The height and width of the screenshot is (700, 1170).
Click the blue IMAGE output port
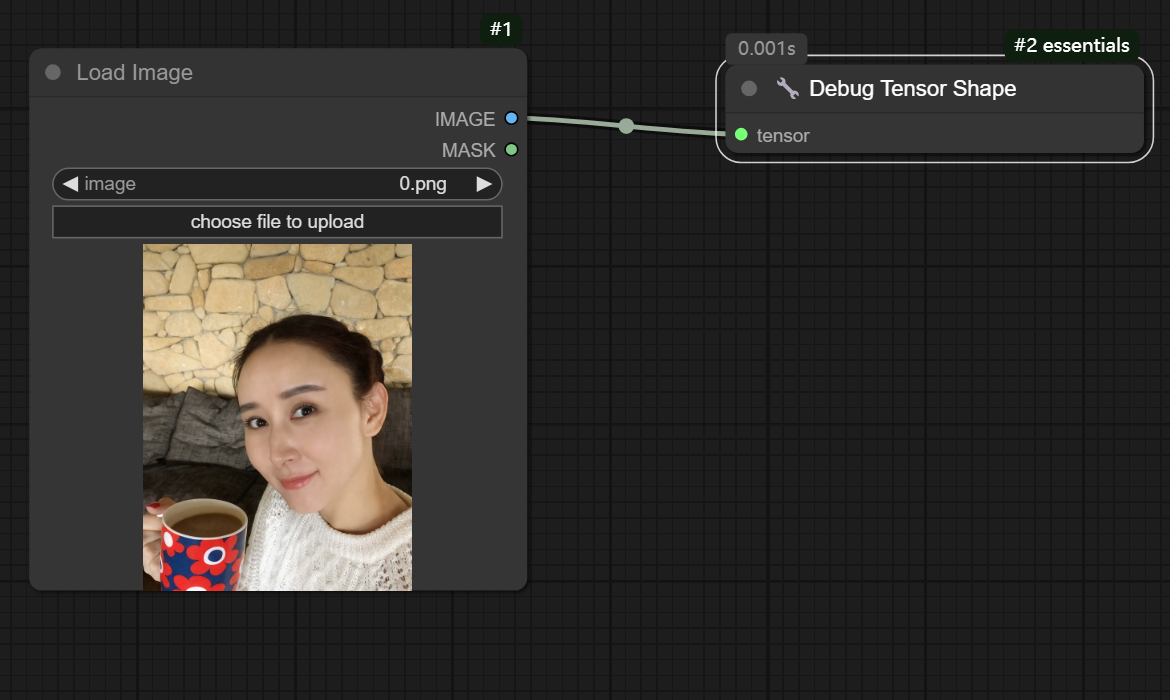[x=511, y=119]
